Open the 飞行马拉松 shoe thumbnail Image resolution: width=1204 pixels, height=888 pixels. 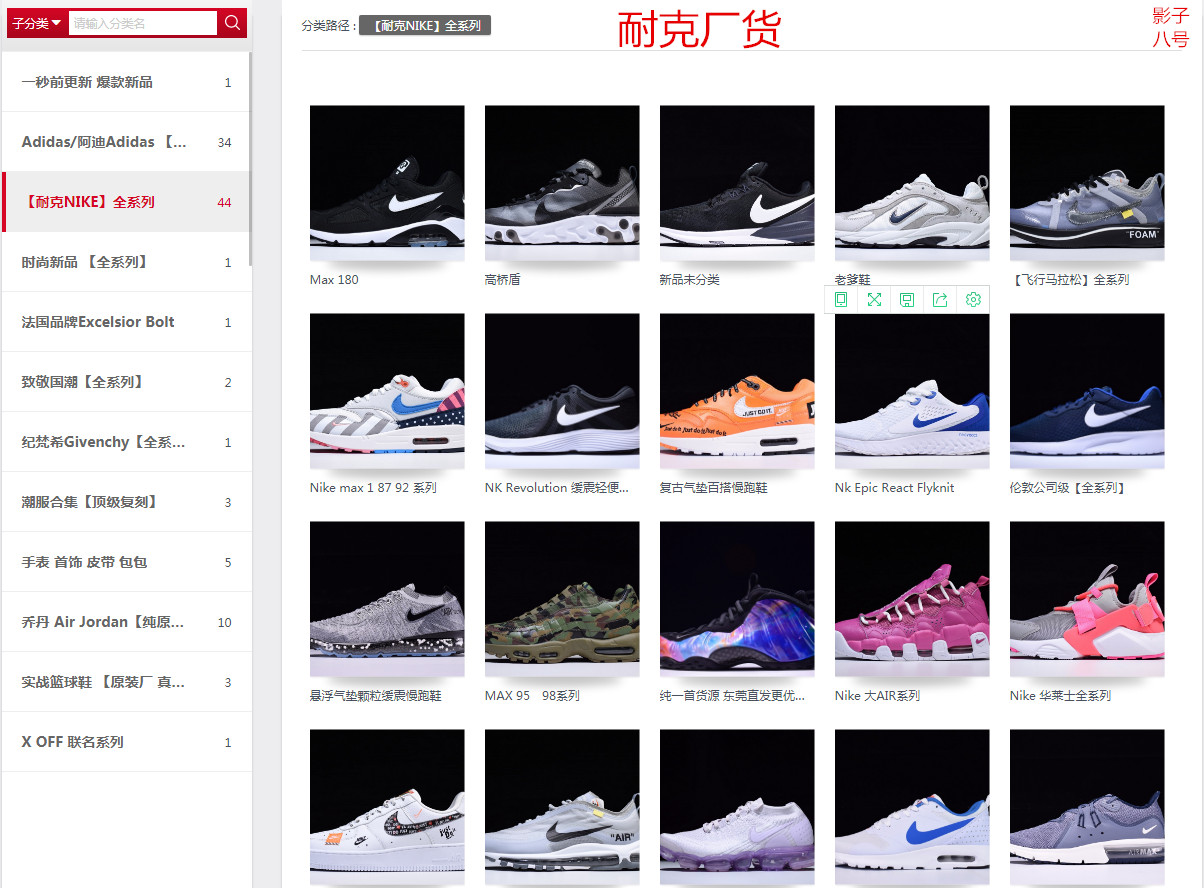(1087, 183)
